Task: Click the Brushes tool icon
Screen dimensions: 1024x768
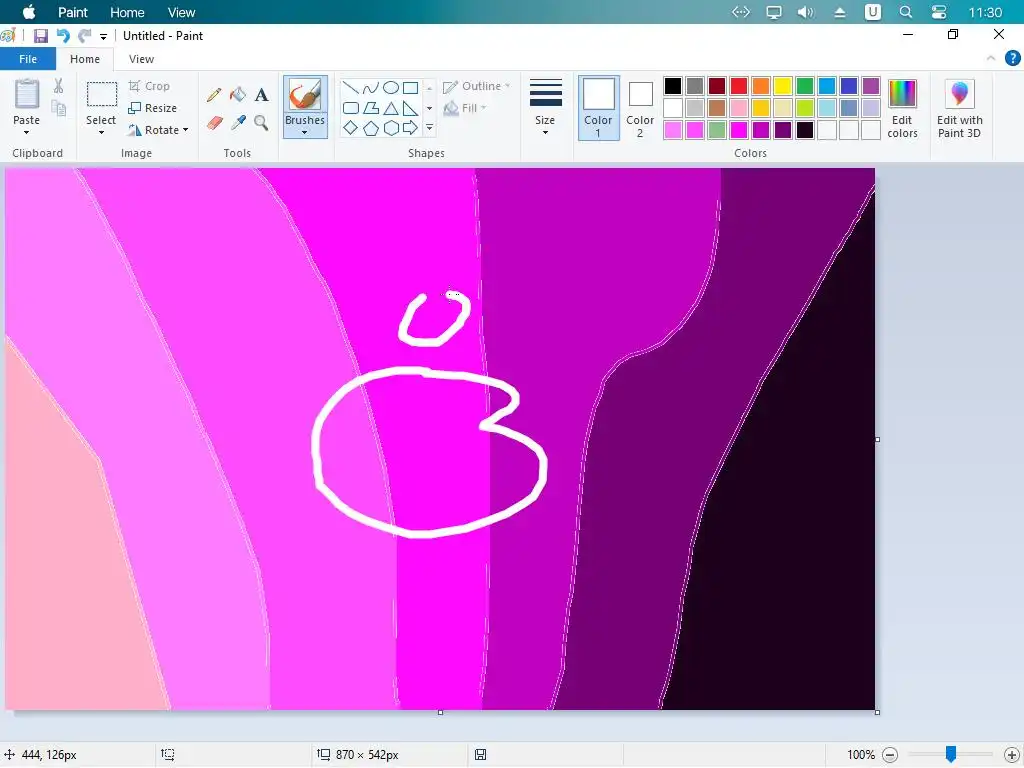Action: click(x=305, y=95)
